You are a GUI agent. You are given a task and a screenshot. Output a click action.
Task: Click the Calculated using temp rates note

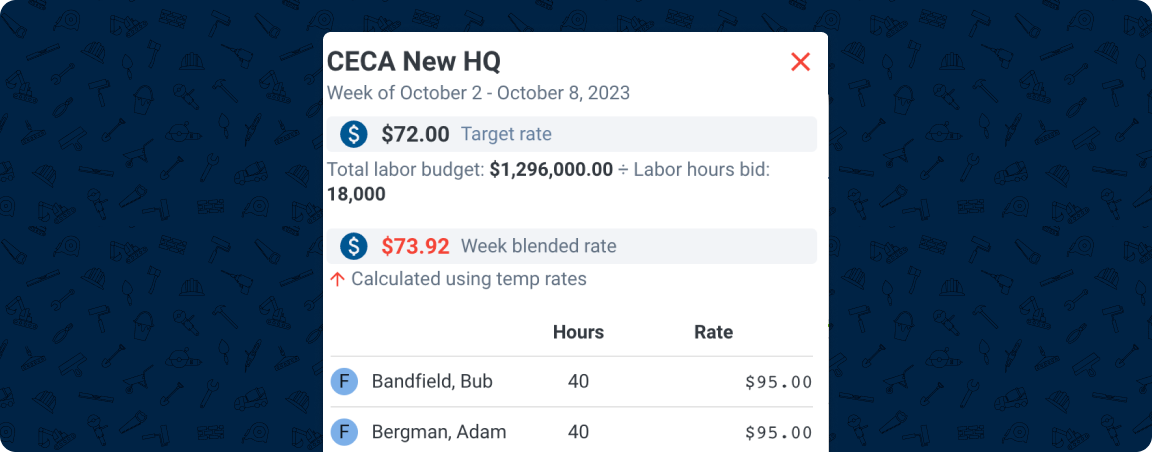[468, 279]
